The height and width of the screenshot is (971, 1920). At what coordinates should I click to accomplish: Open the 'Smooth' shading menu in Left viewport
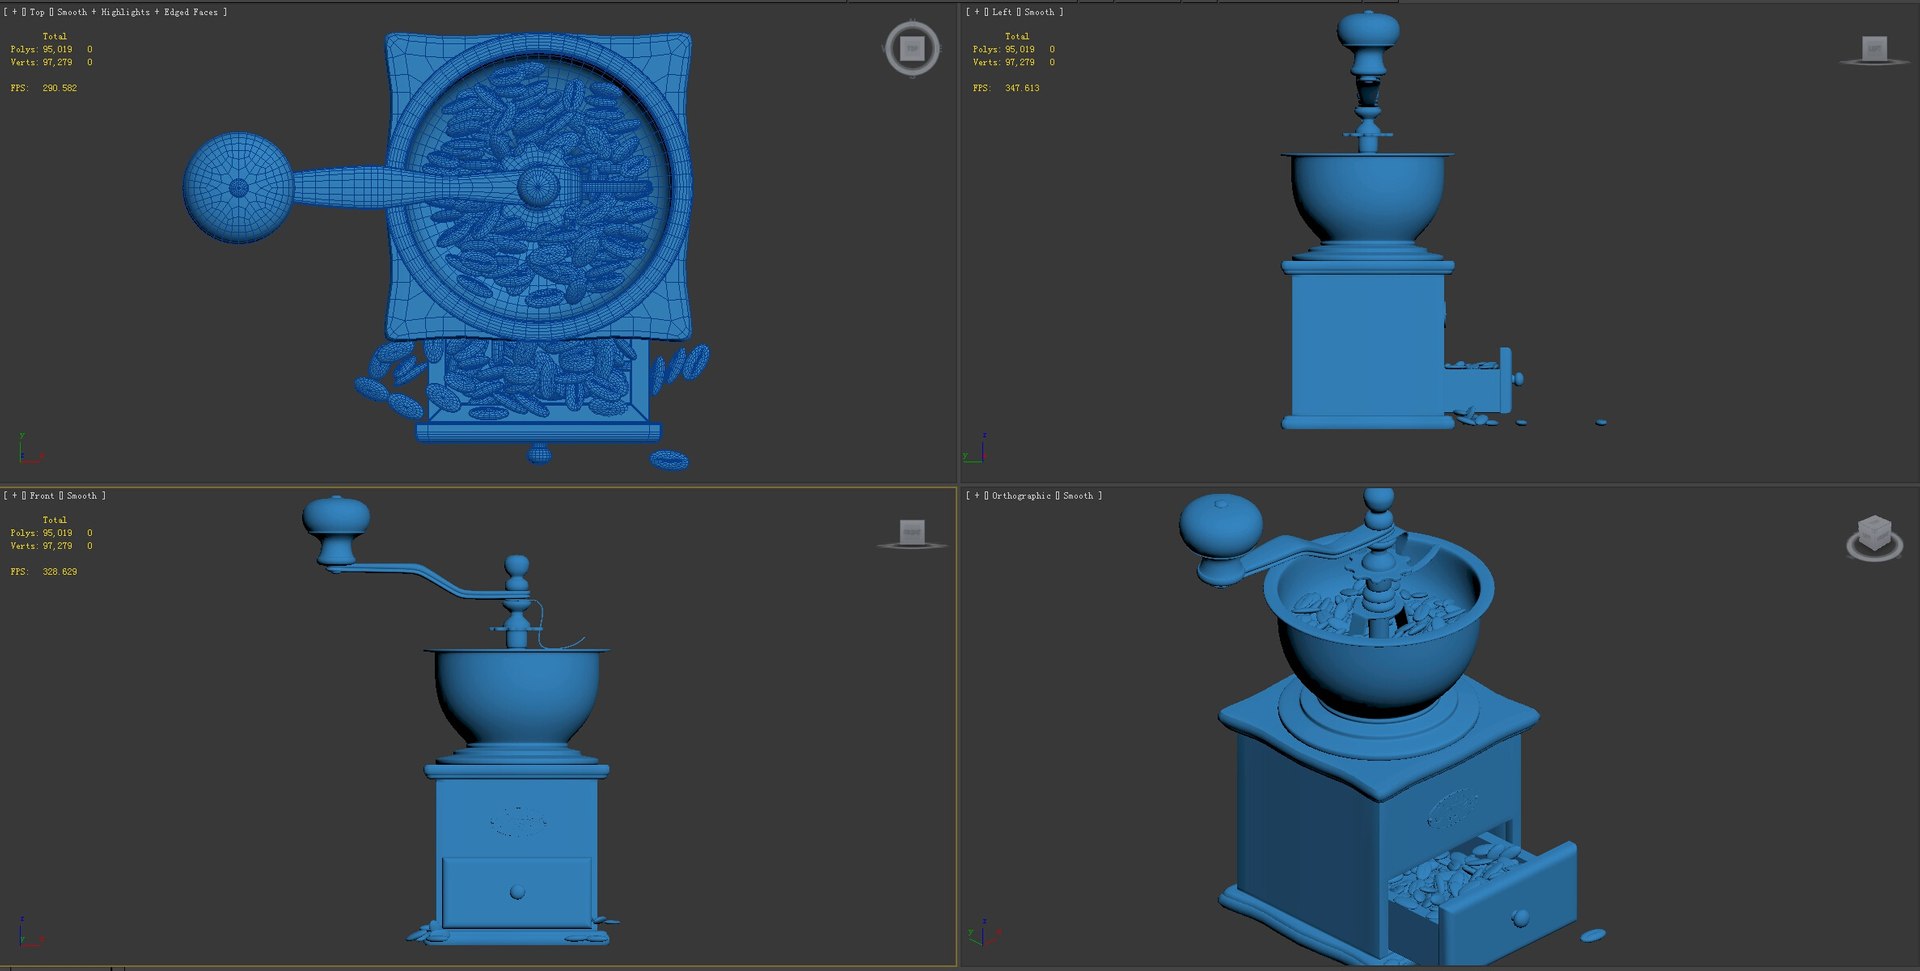tap(1039, 12)
